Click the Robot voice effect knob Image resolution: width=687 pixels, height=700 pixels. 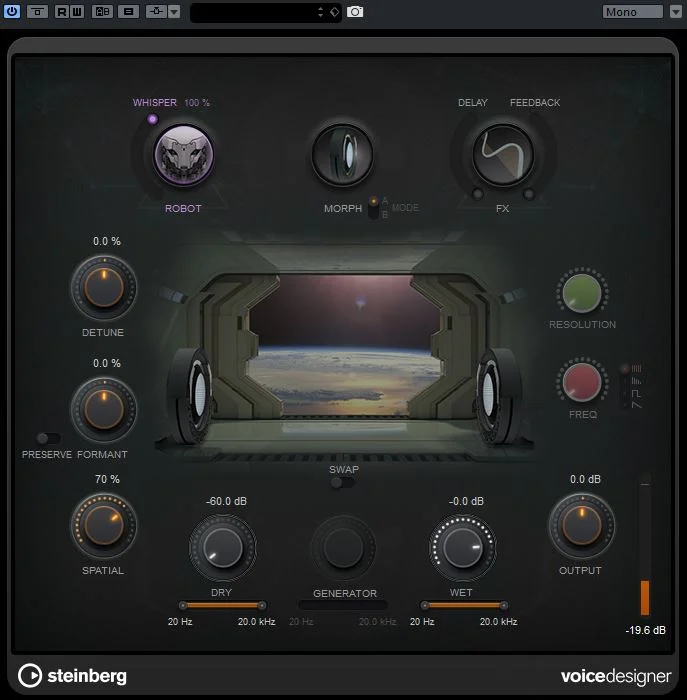point(183,154)
